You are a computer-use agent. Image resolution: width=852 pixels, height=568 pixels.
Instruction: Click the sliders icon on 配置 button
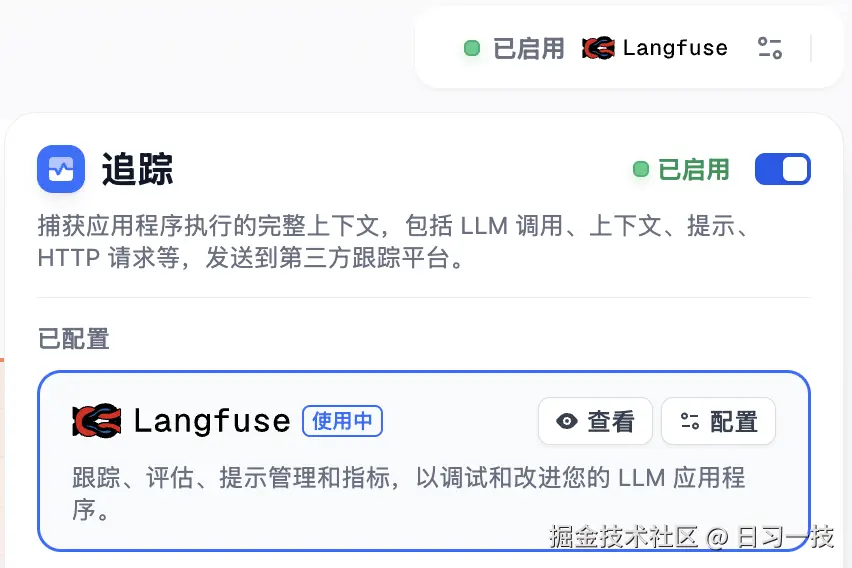click(x=690, y=421)
